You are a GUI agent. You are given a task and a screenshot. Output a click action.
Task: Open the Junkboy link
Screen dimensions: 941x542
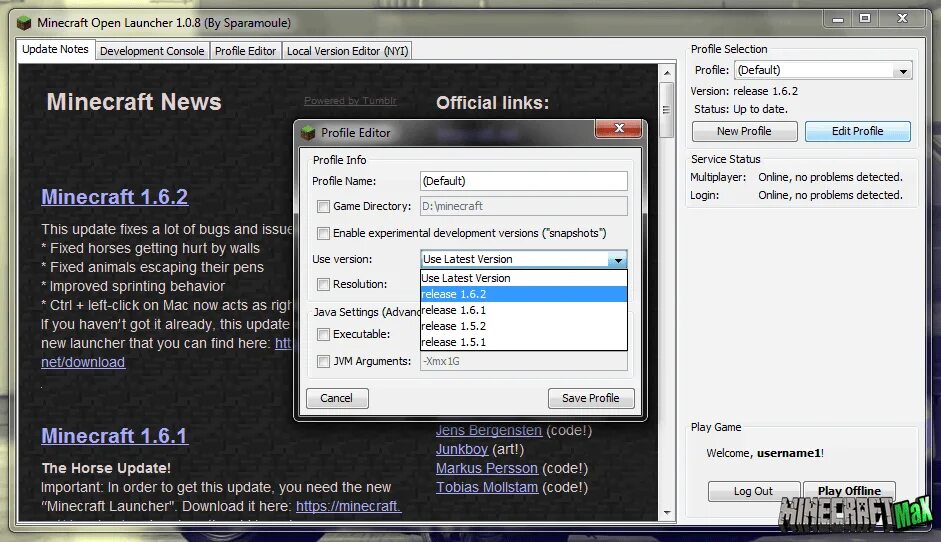pyautogui.click(x=461, y=449)
